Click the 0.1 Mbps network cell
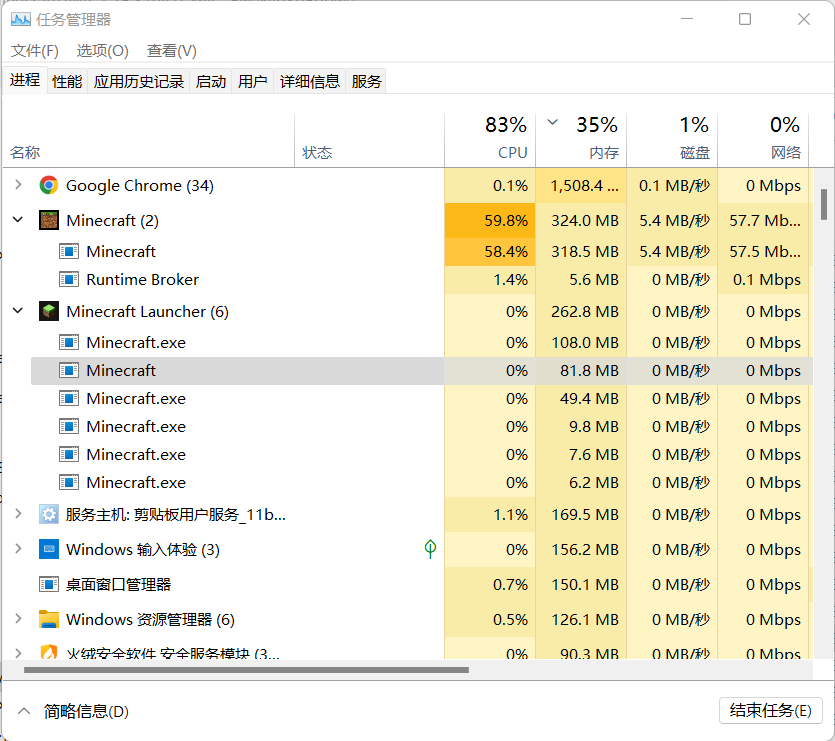 (763, 279)
